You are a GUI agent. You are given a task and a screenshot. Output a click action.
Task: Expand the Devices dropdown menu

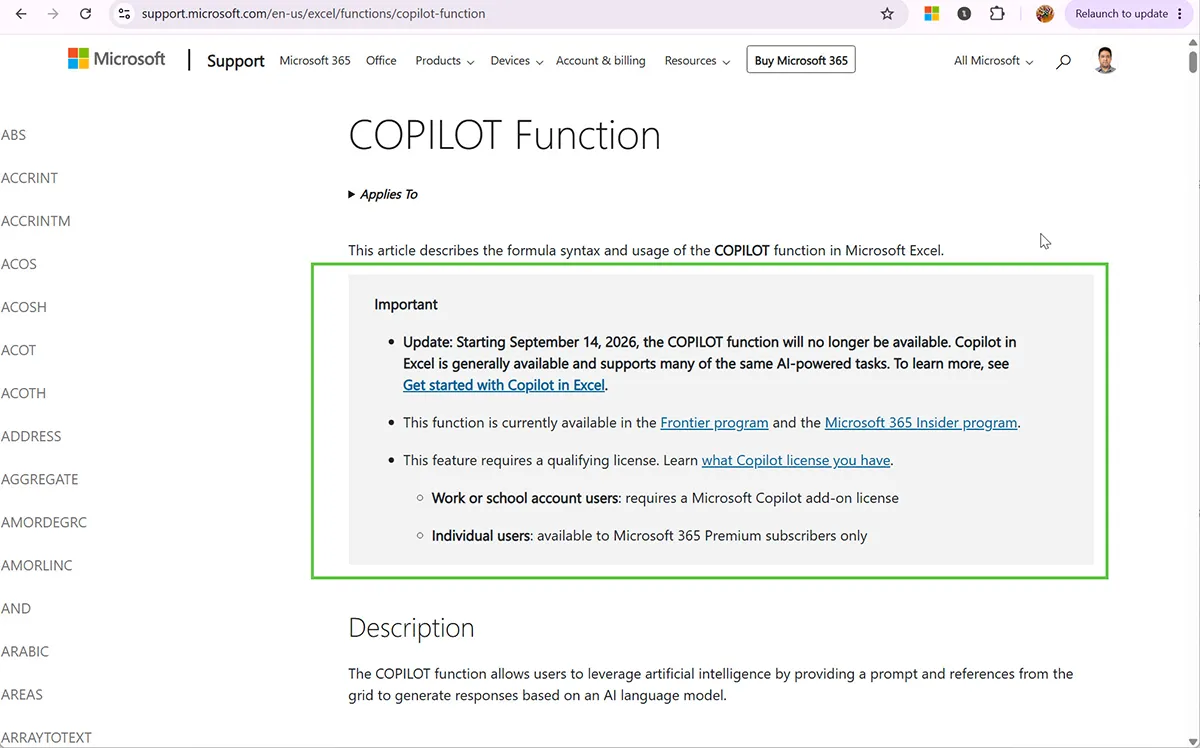pos(516,61)
